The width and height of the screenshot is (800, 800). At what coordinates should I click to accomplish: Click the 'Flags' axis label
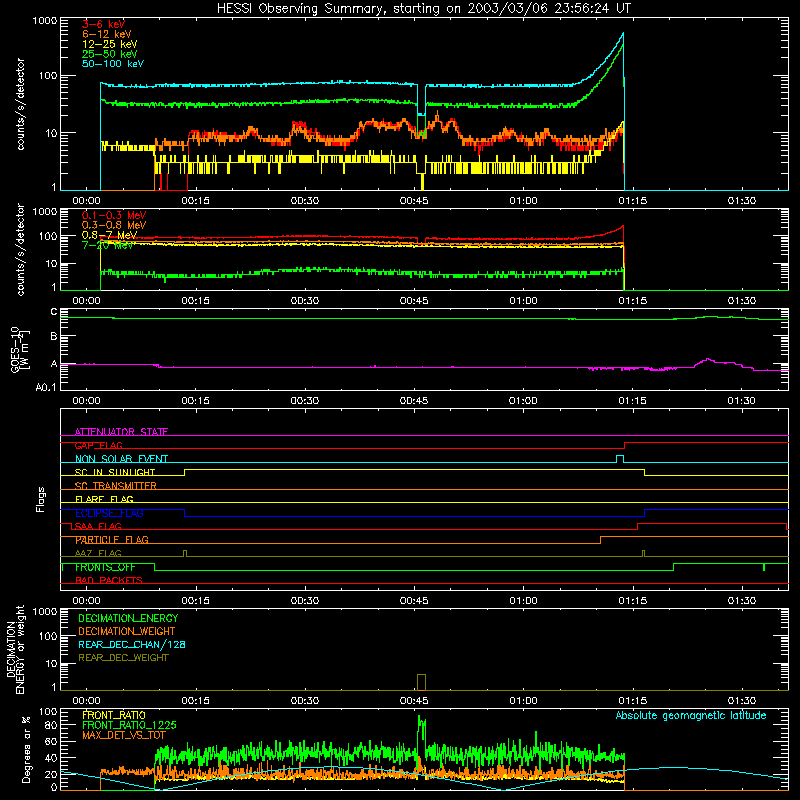(x=41, y=499)
